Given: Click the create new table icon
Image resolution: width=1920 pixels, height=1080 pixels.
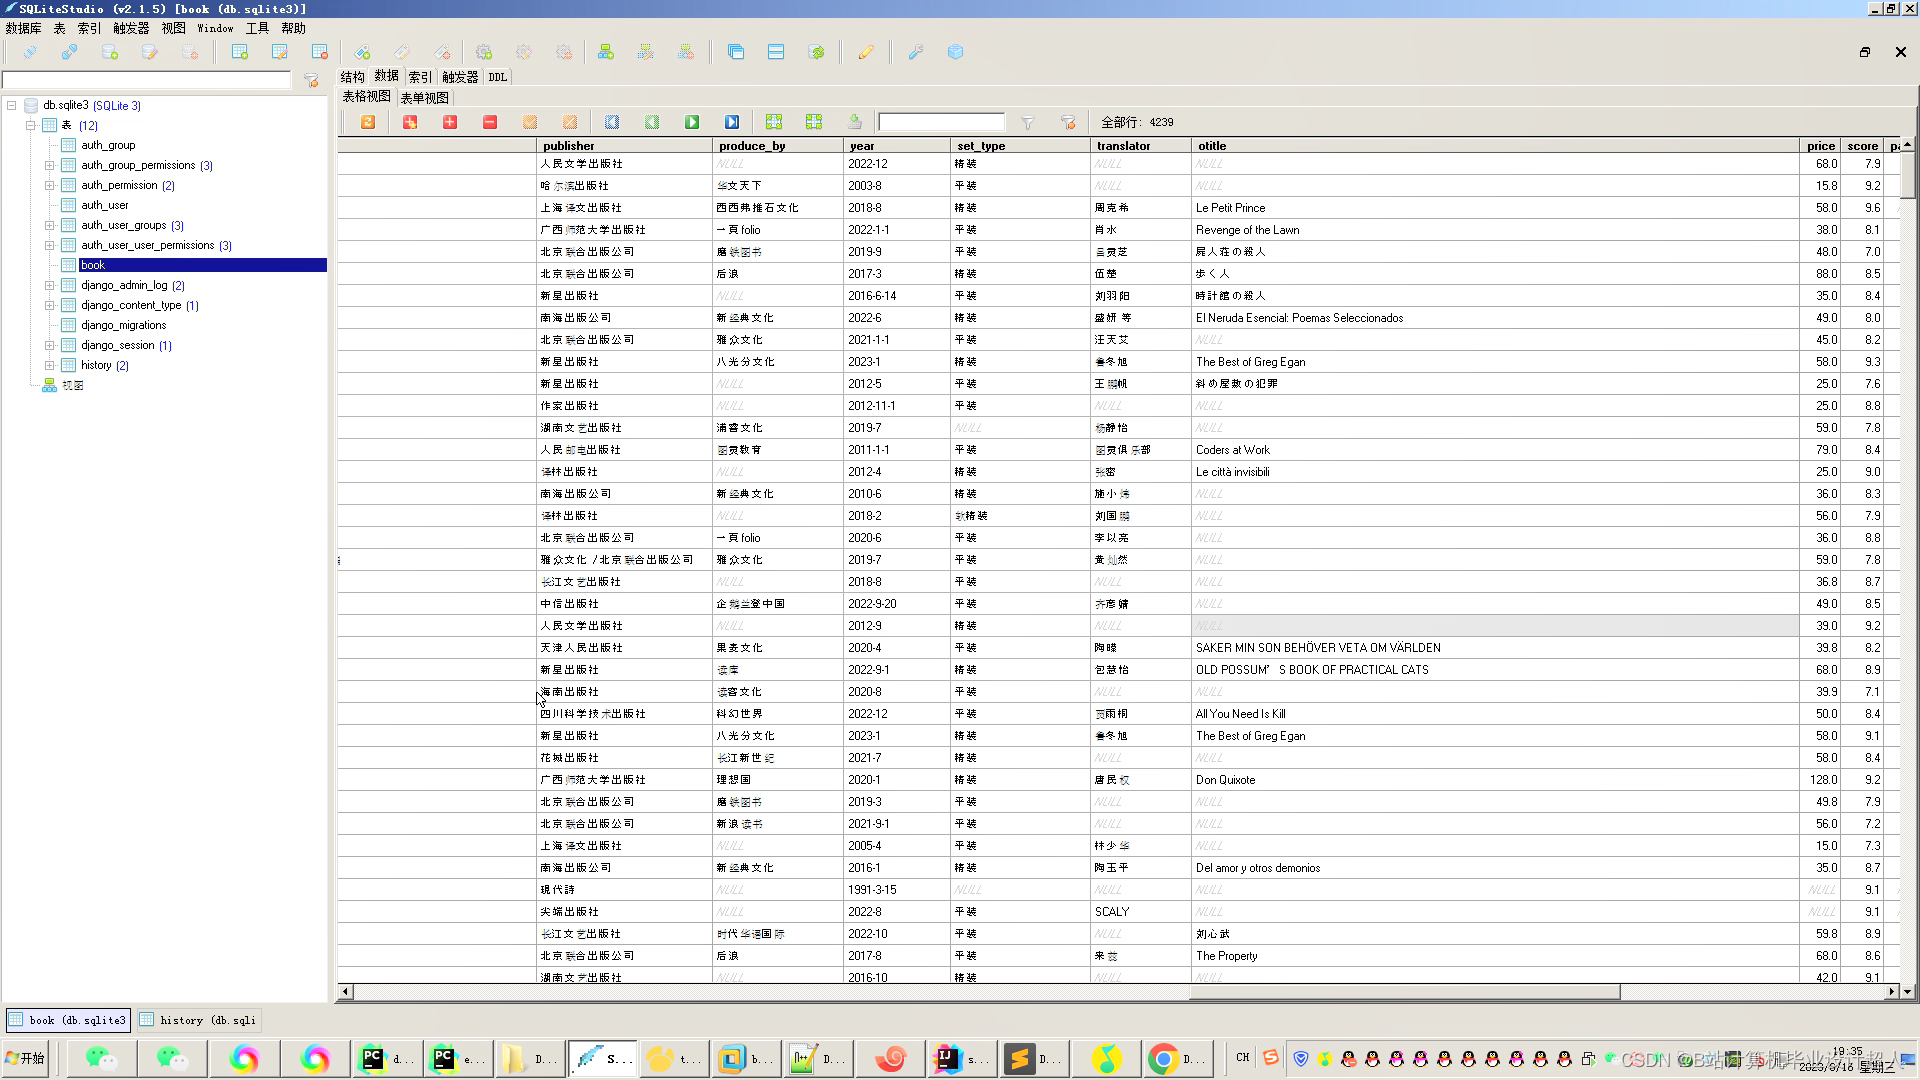Looking at the screenshot, I should (x=240, y=52).
